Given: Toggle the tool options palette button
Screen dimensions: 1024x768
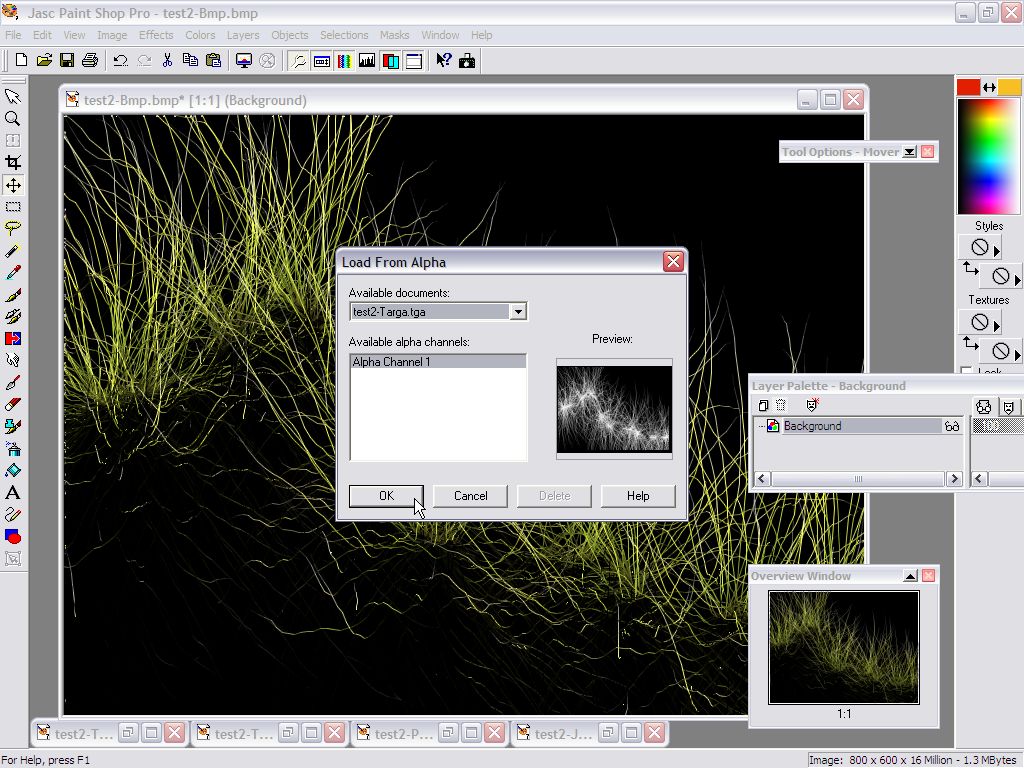Looking at the screenshot, I should tap(322, 61).
